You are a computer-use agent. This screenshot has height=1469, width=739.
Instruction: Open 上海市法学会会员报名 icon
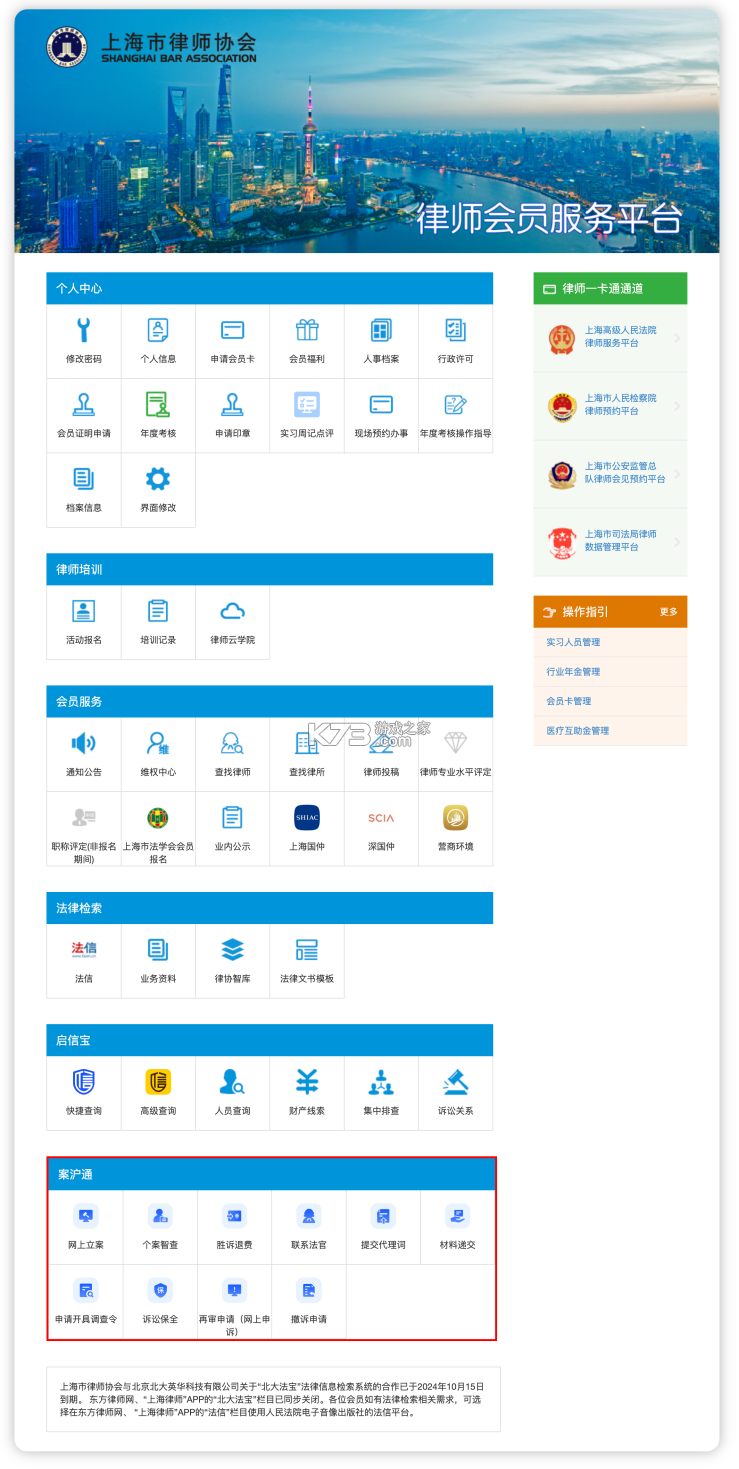pos(158,817)
